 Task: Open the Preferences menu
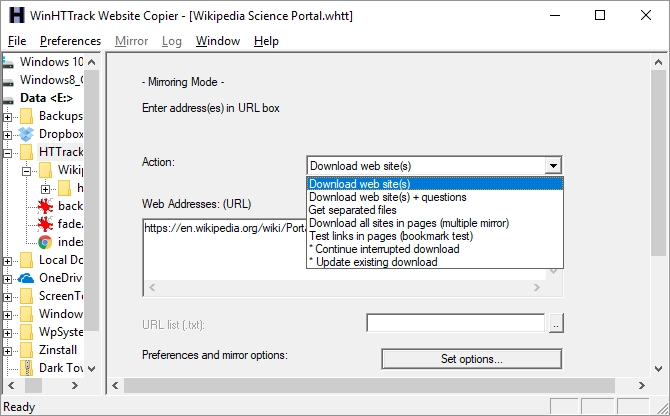click(x=70, y=41)
